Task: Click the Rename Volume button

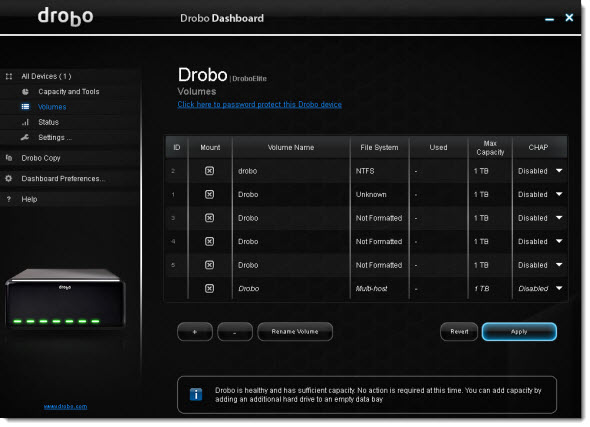Action: [x=295, y=332]
